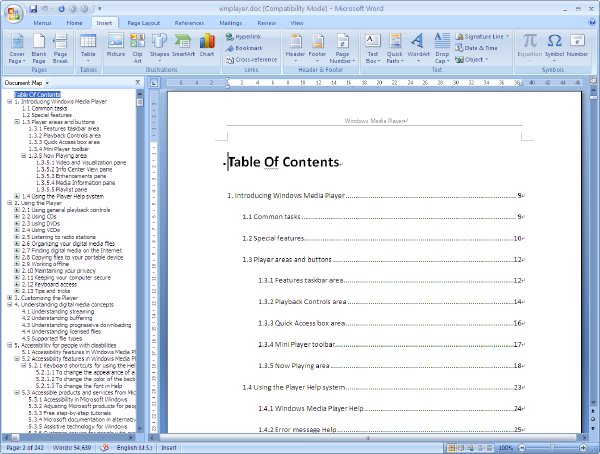Click English (U.S.) language indicator
The height and width of the screenshot is (454, 600).
[134, 447]
